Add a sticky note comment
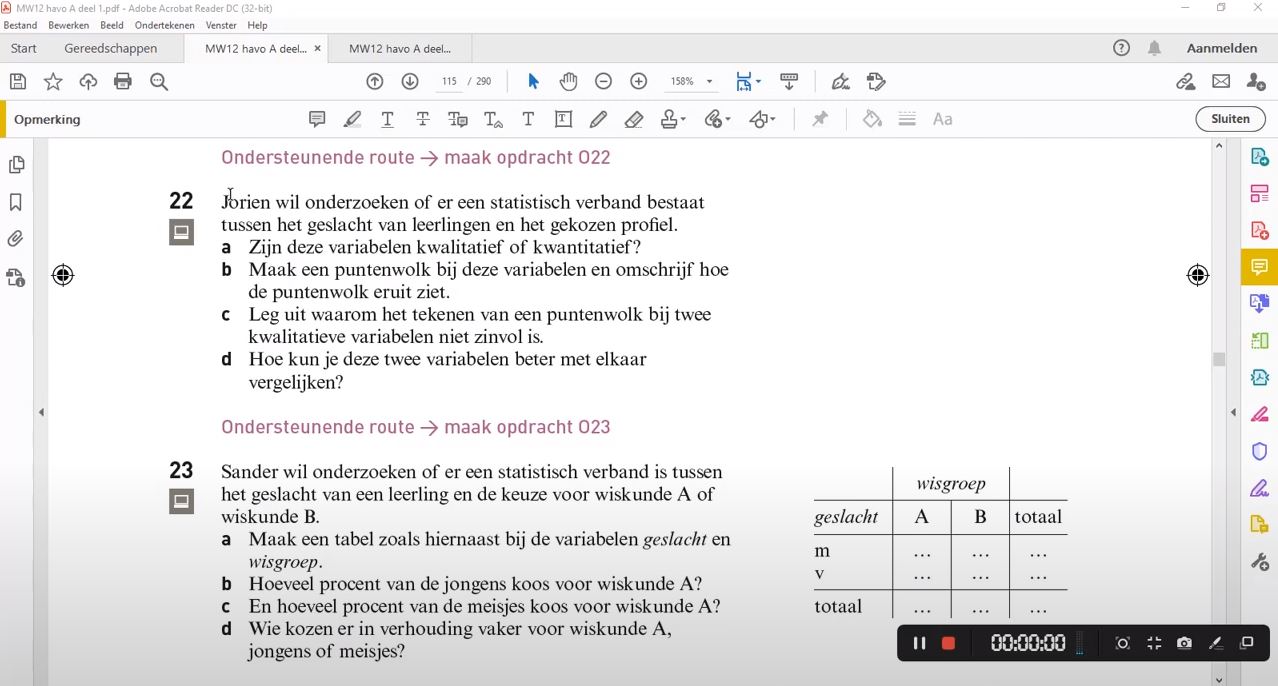This screenshot has height=686, width=1278. pos(317,119)
